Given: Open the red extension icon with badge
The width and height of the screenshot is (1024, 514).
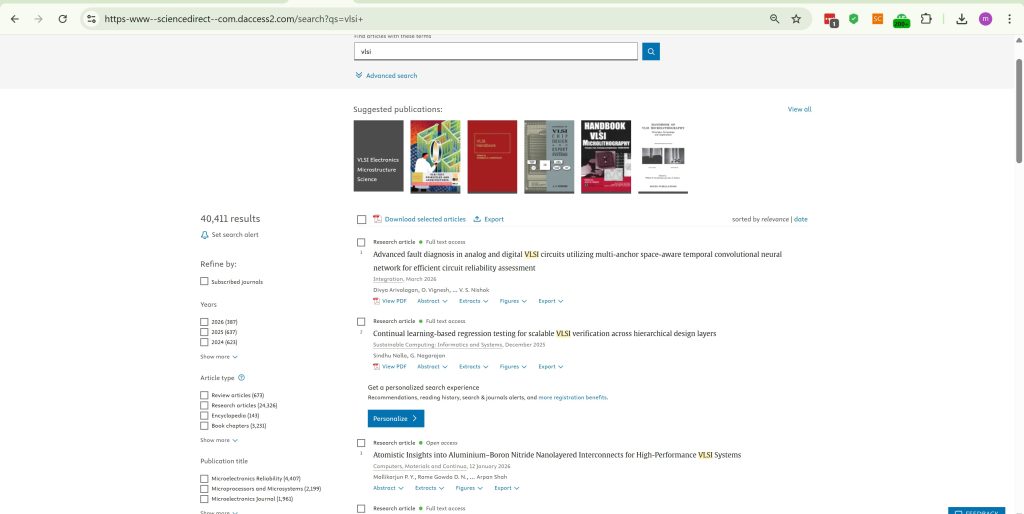Looking at the screenshot, I should click(830, 20).
